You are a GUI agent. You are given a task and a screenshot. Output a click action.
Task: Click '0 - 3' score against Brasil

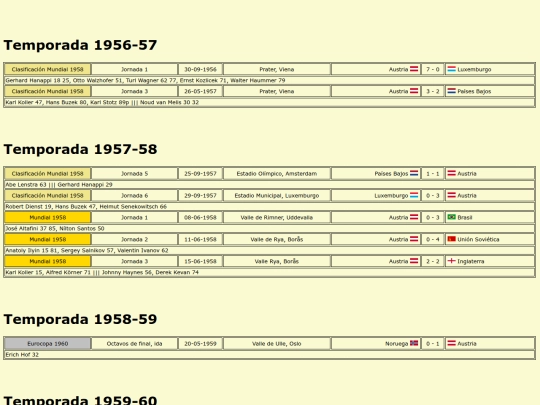[433, 217]
